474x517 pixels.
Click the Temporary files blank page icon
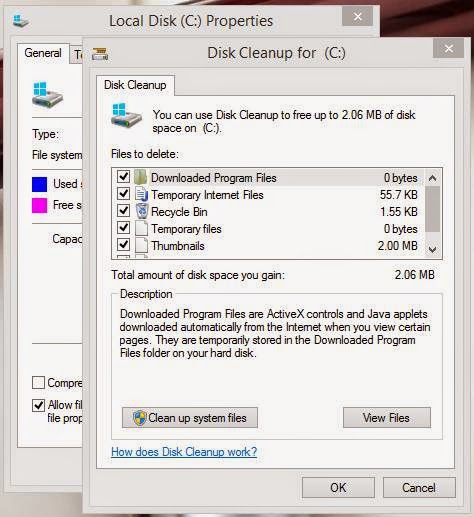pyautogui.click(x=141, y=229)
